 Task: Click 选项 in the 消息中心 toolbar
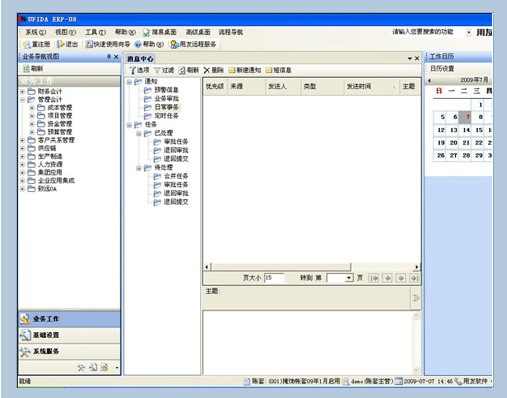tap(139, 70)
